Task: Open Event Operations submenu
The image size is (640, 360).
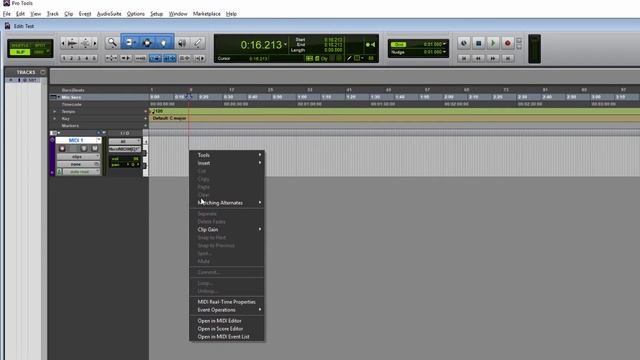Action: (227, 310)
